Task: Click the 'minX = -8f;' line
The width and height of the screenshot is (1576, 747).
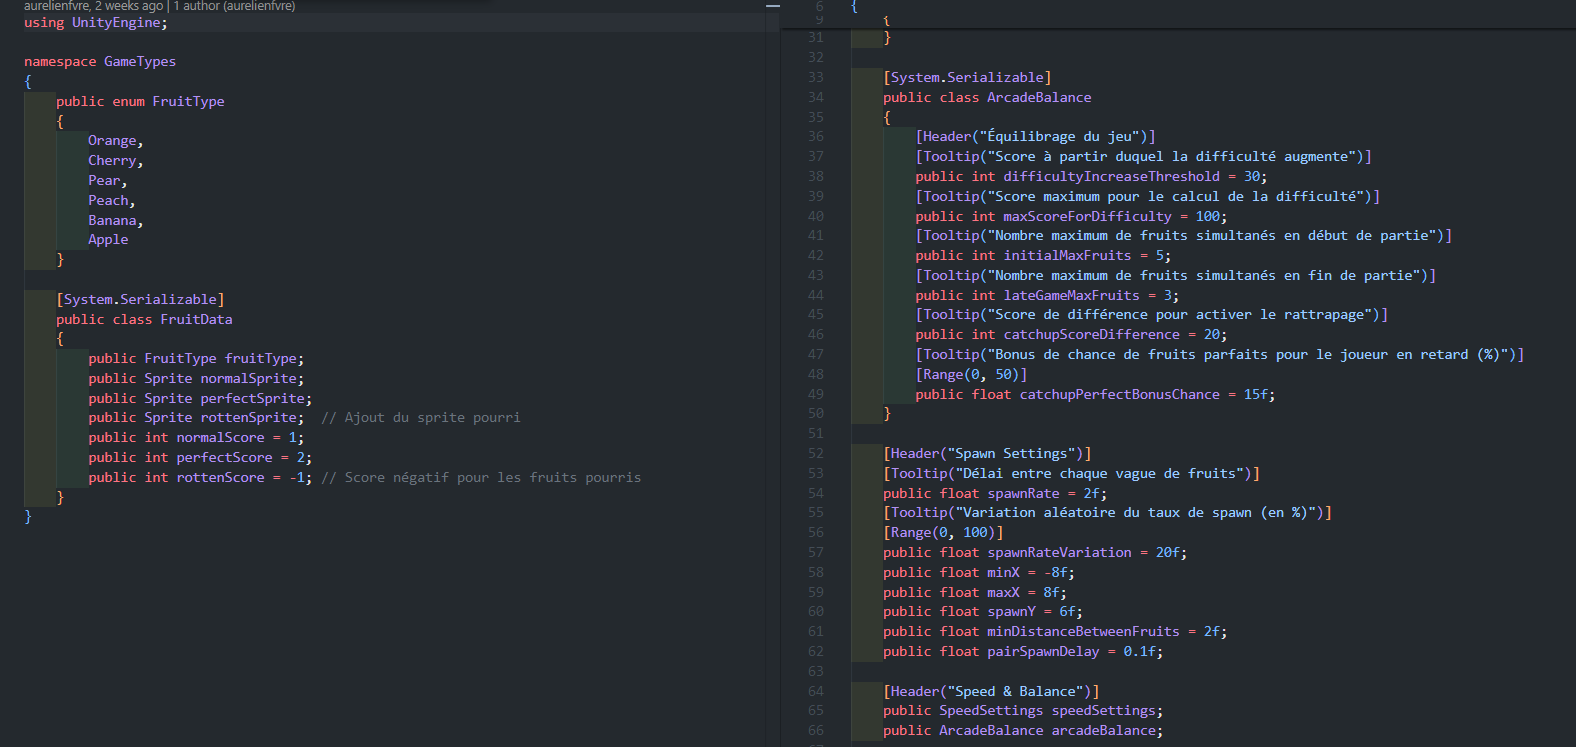Action: pos(979,573)
